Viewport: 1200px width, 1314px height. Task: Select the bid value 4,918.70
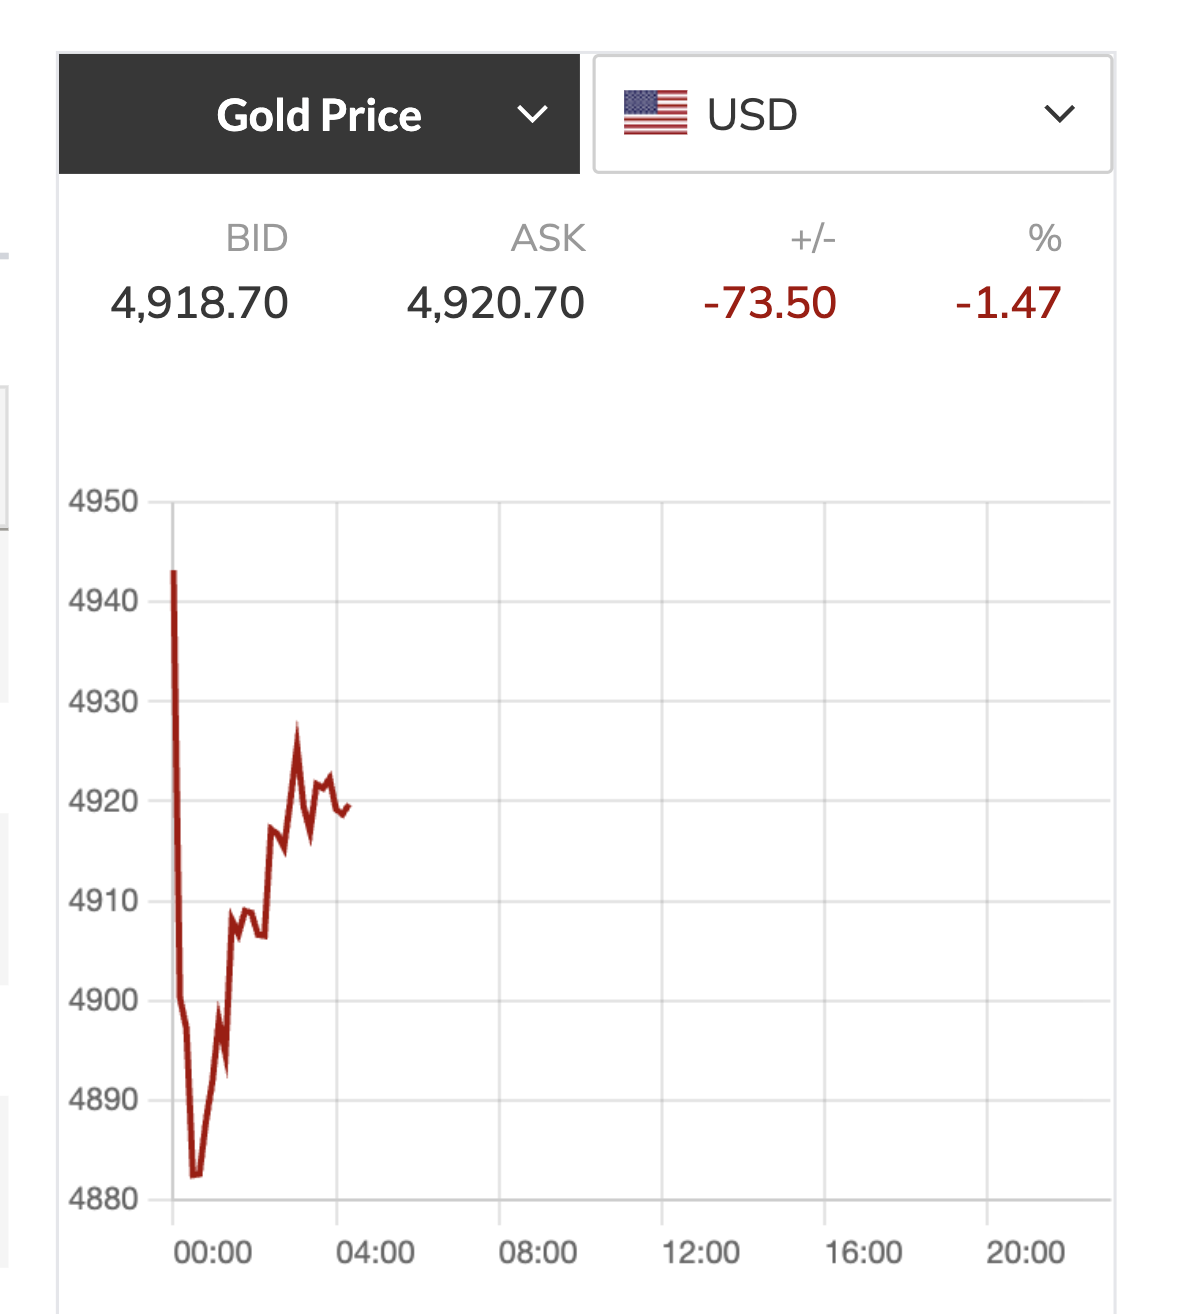[199, 303]
